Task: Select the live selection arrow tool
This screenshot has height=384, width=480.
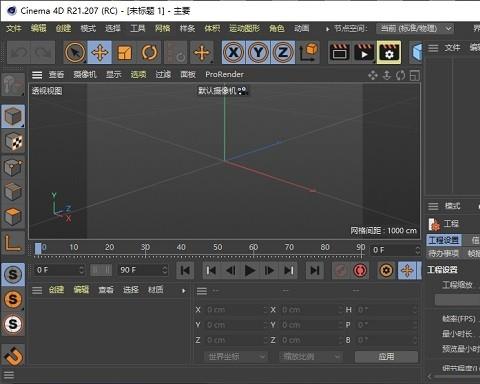Action: coord(75,52)
